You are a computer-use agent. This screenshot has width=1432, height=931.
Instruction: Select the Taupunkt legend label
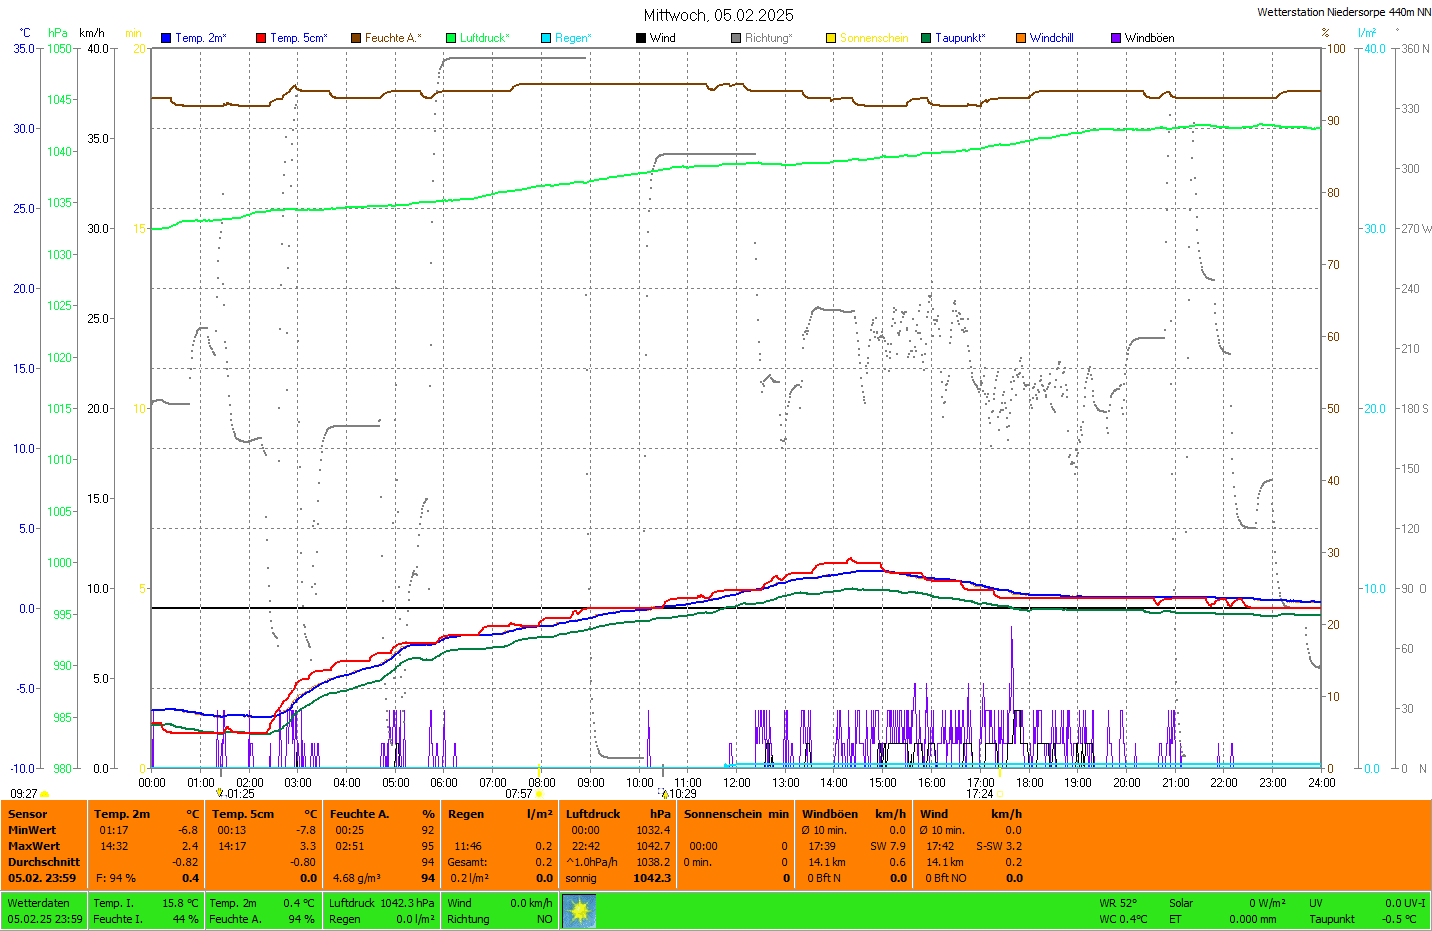[x=959, y=38]
